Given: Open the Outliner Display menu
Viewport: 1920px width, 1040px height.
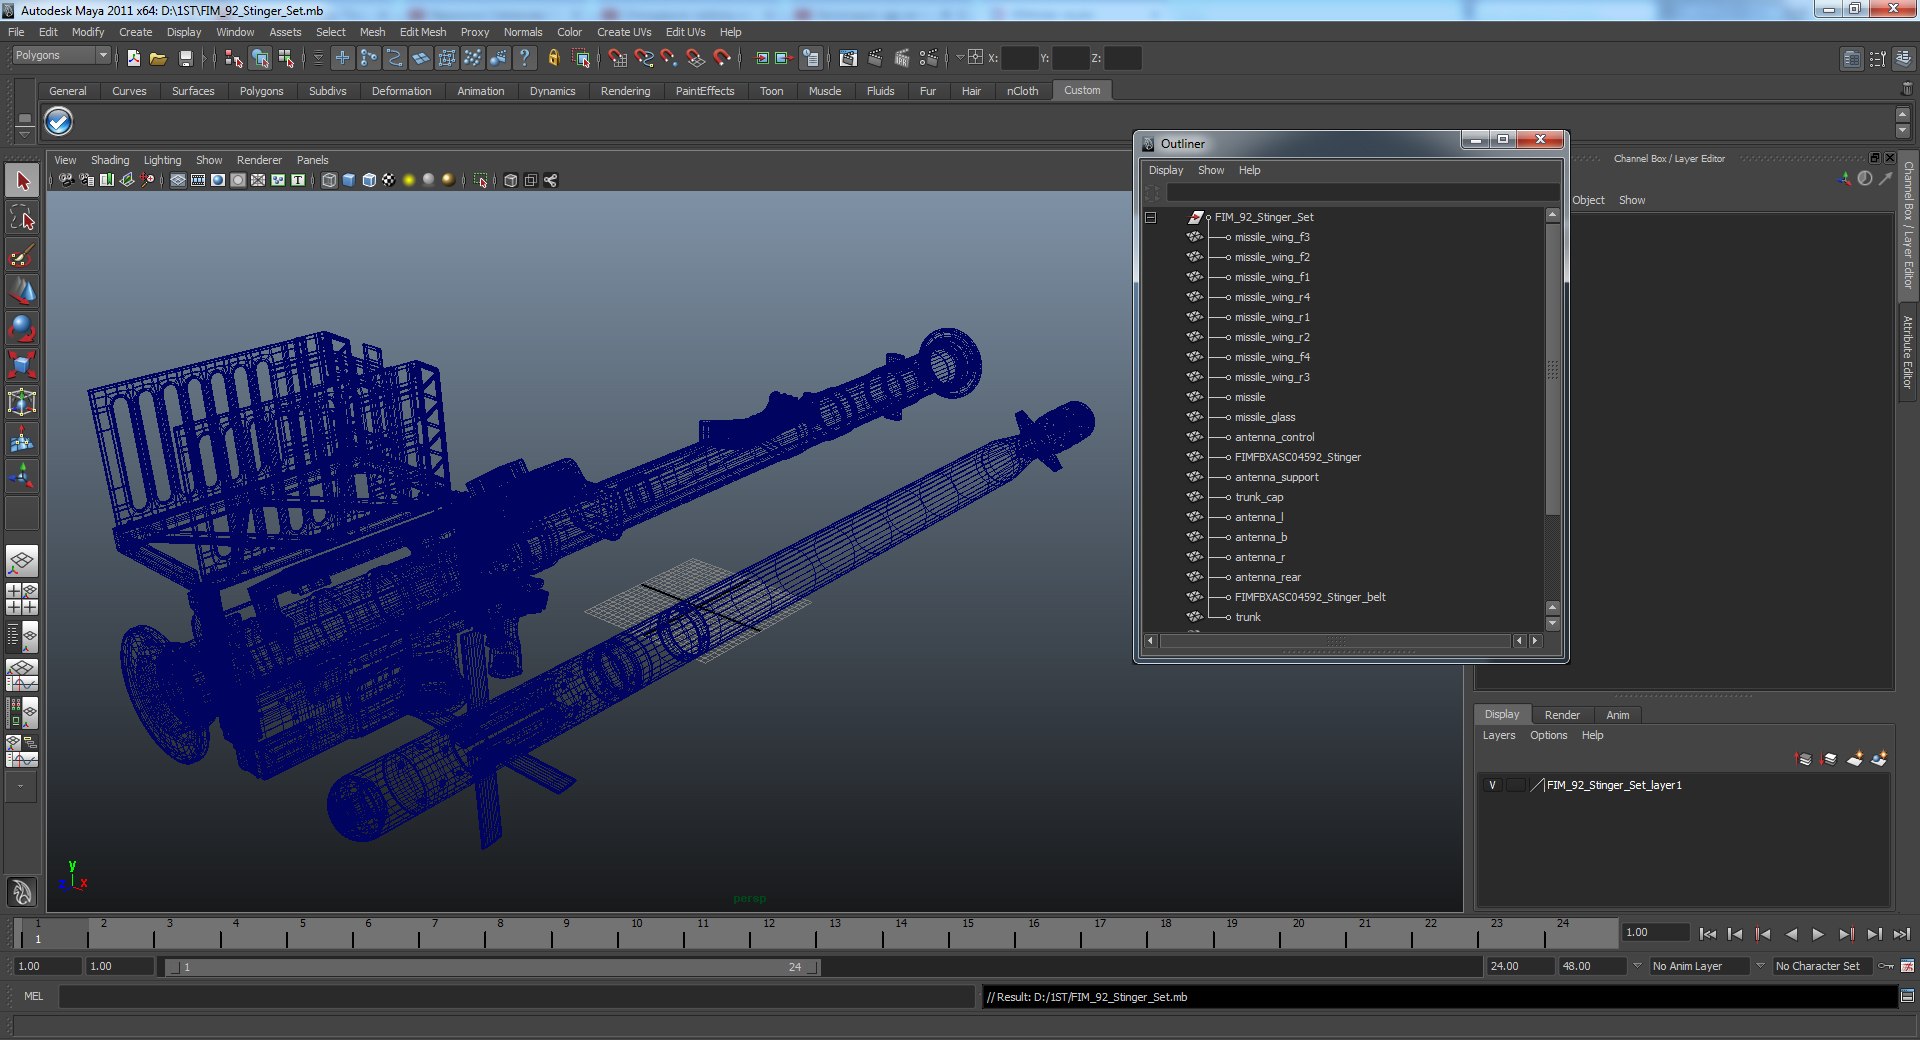Looking at the screenshot, I should tap(1165, 170).
